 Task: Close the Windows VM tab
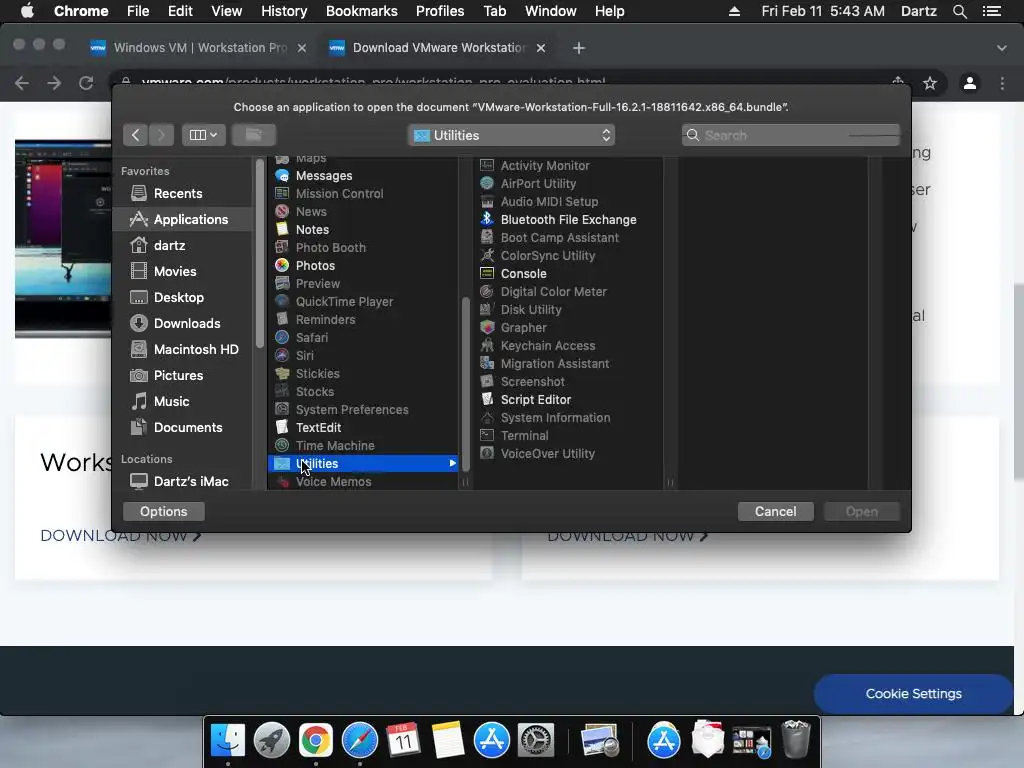(x=302, y=48)
